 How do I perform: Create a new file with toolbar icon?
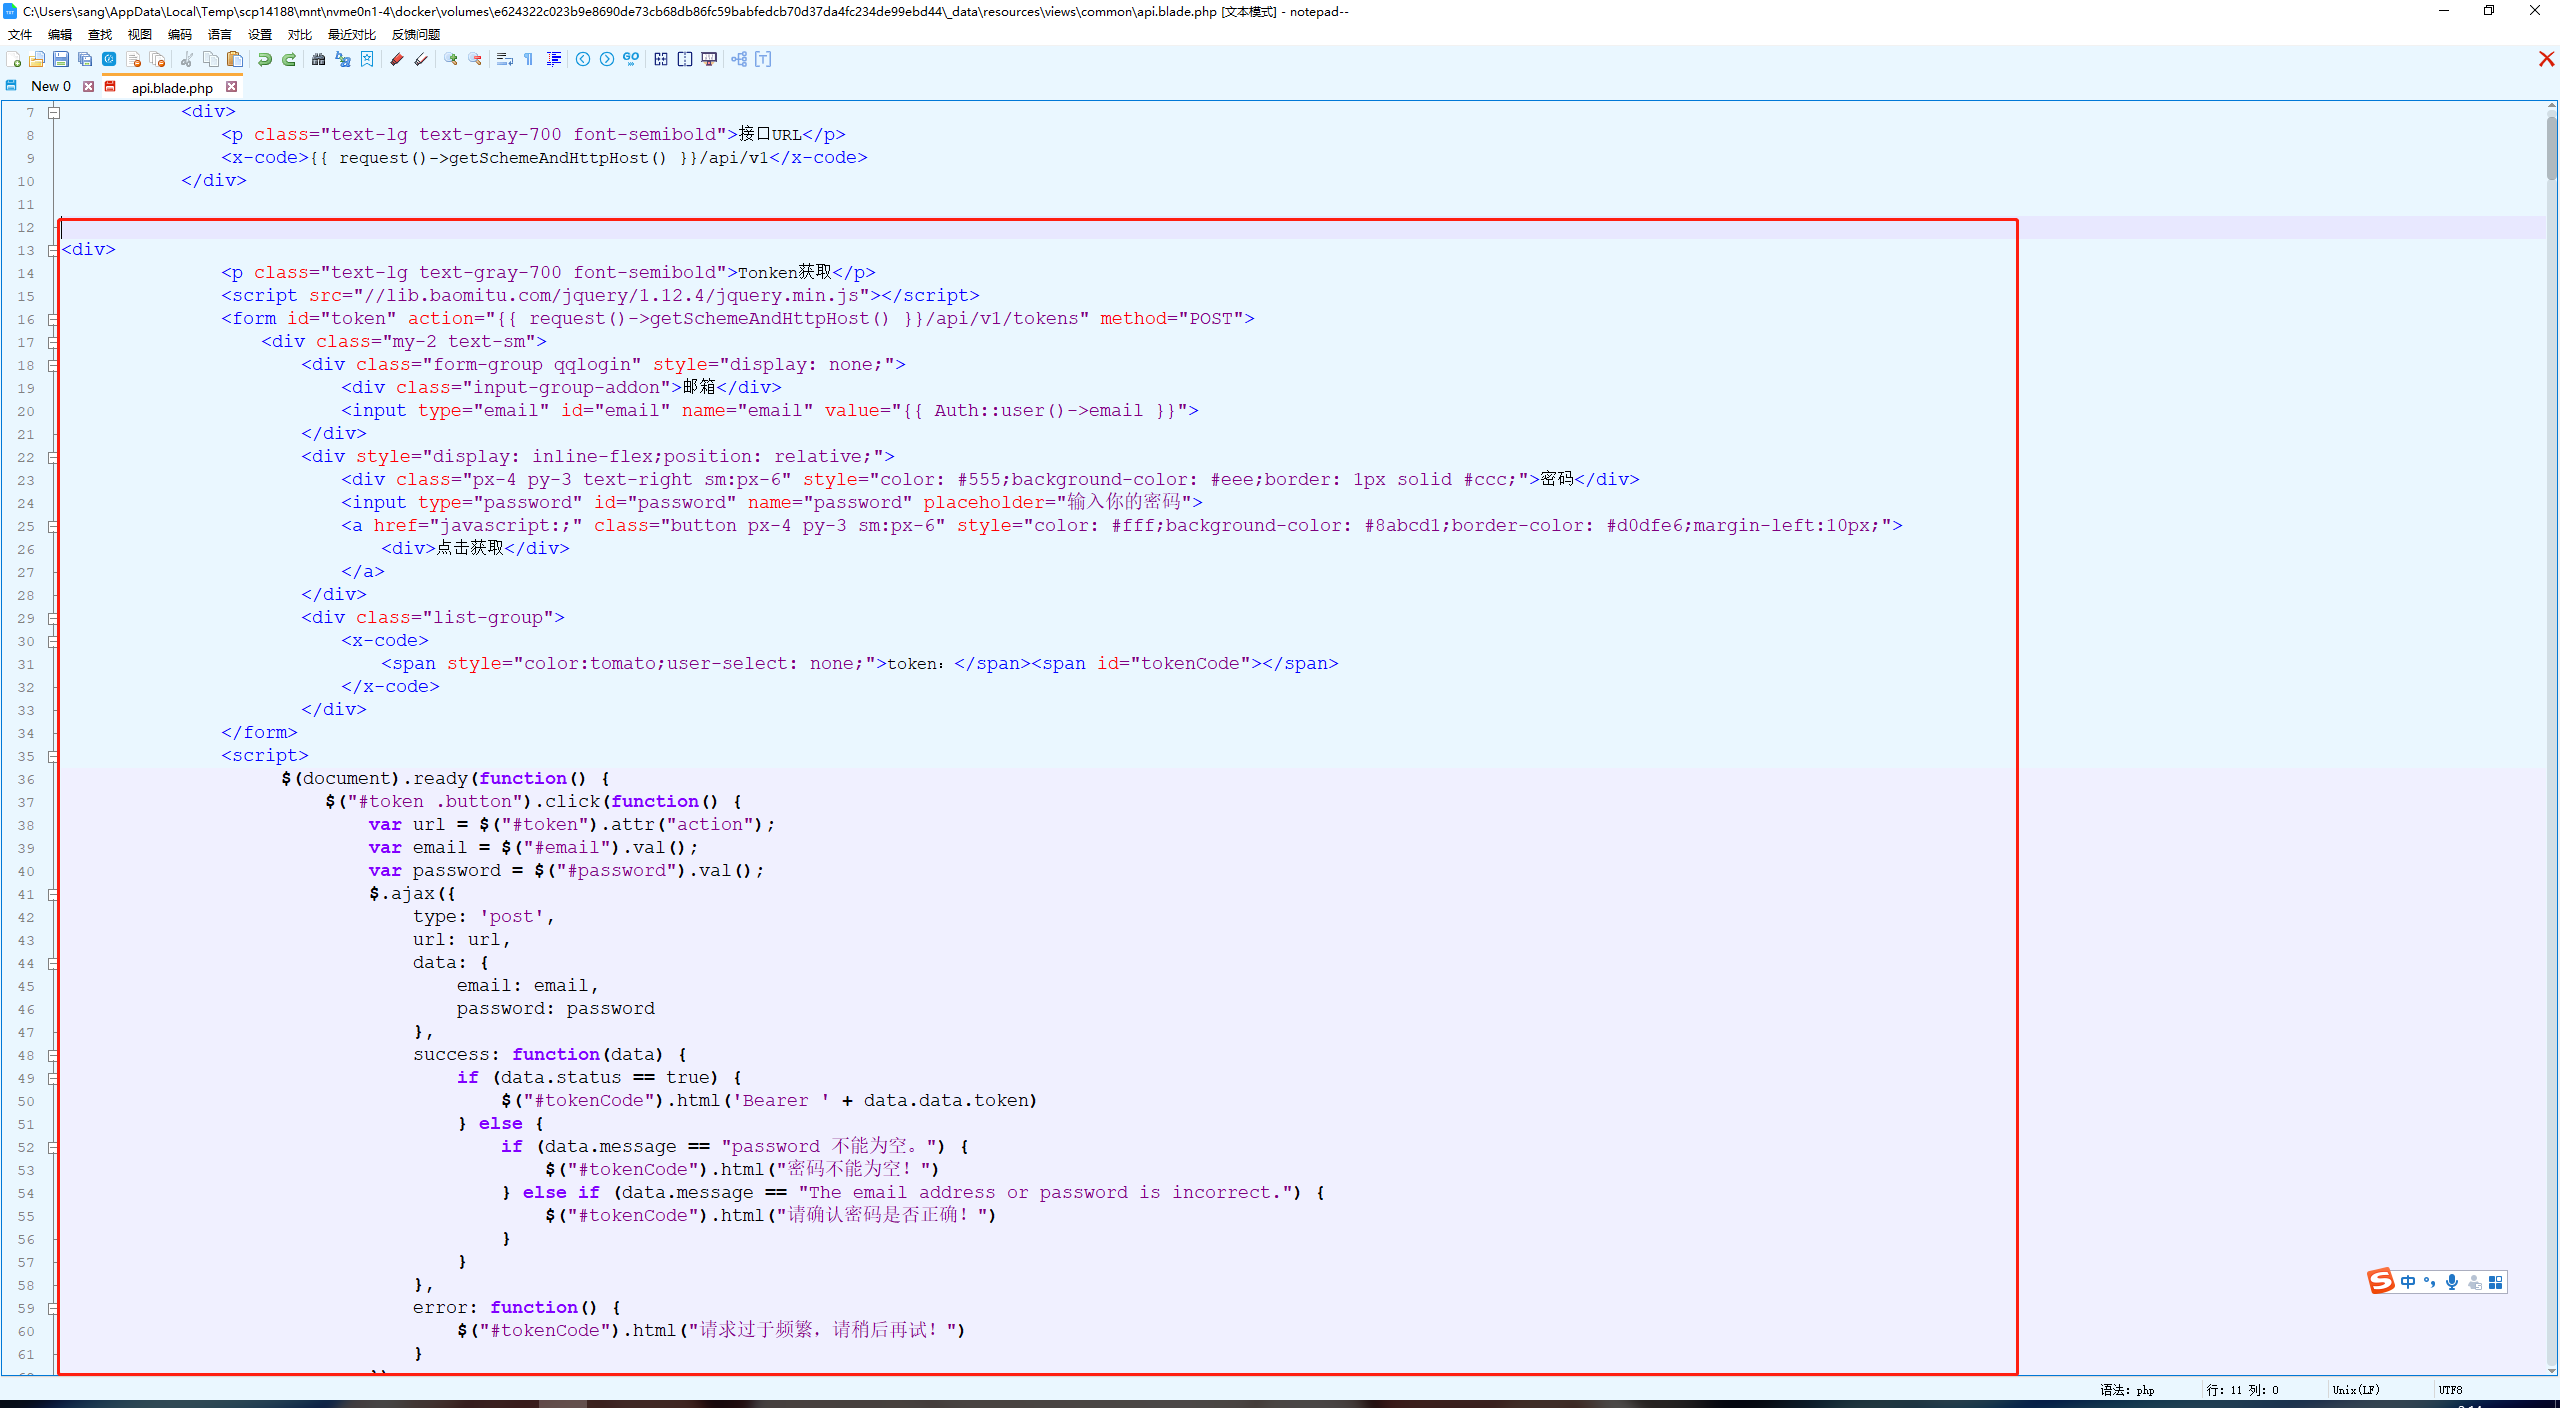[x=13, y=60]
